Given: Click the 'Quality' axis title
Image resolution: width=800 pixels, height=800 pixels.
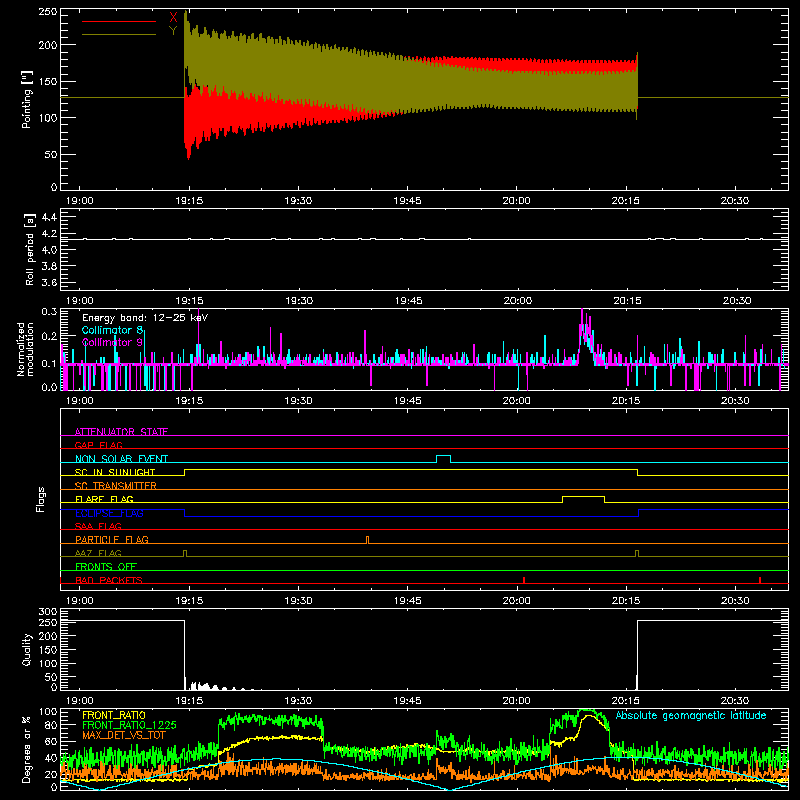Looking at the screenshot, I should (27, 649).
